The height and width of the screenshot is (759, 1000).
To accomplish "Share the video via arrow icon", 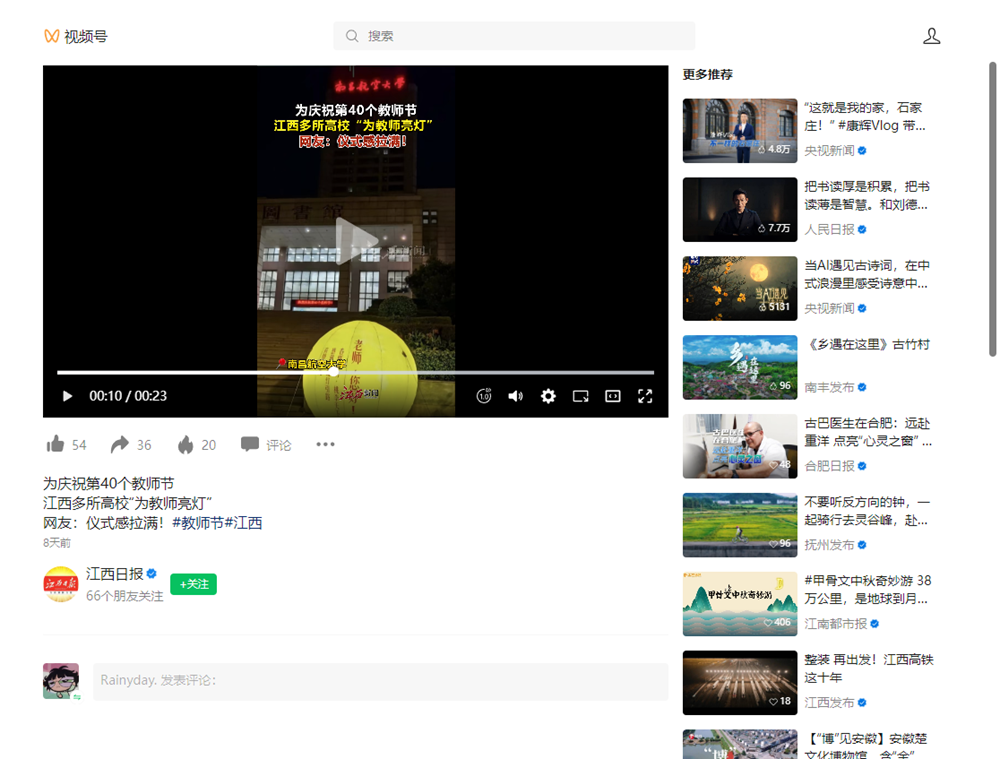I will [120, 444].
